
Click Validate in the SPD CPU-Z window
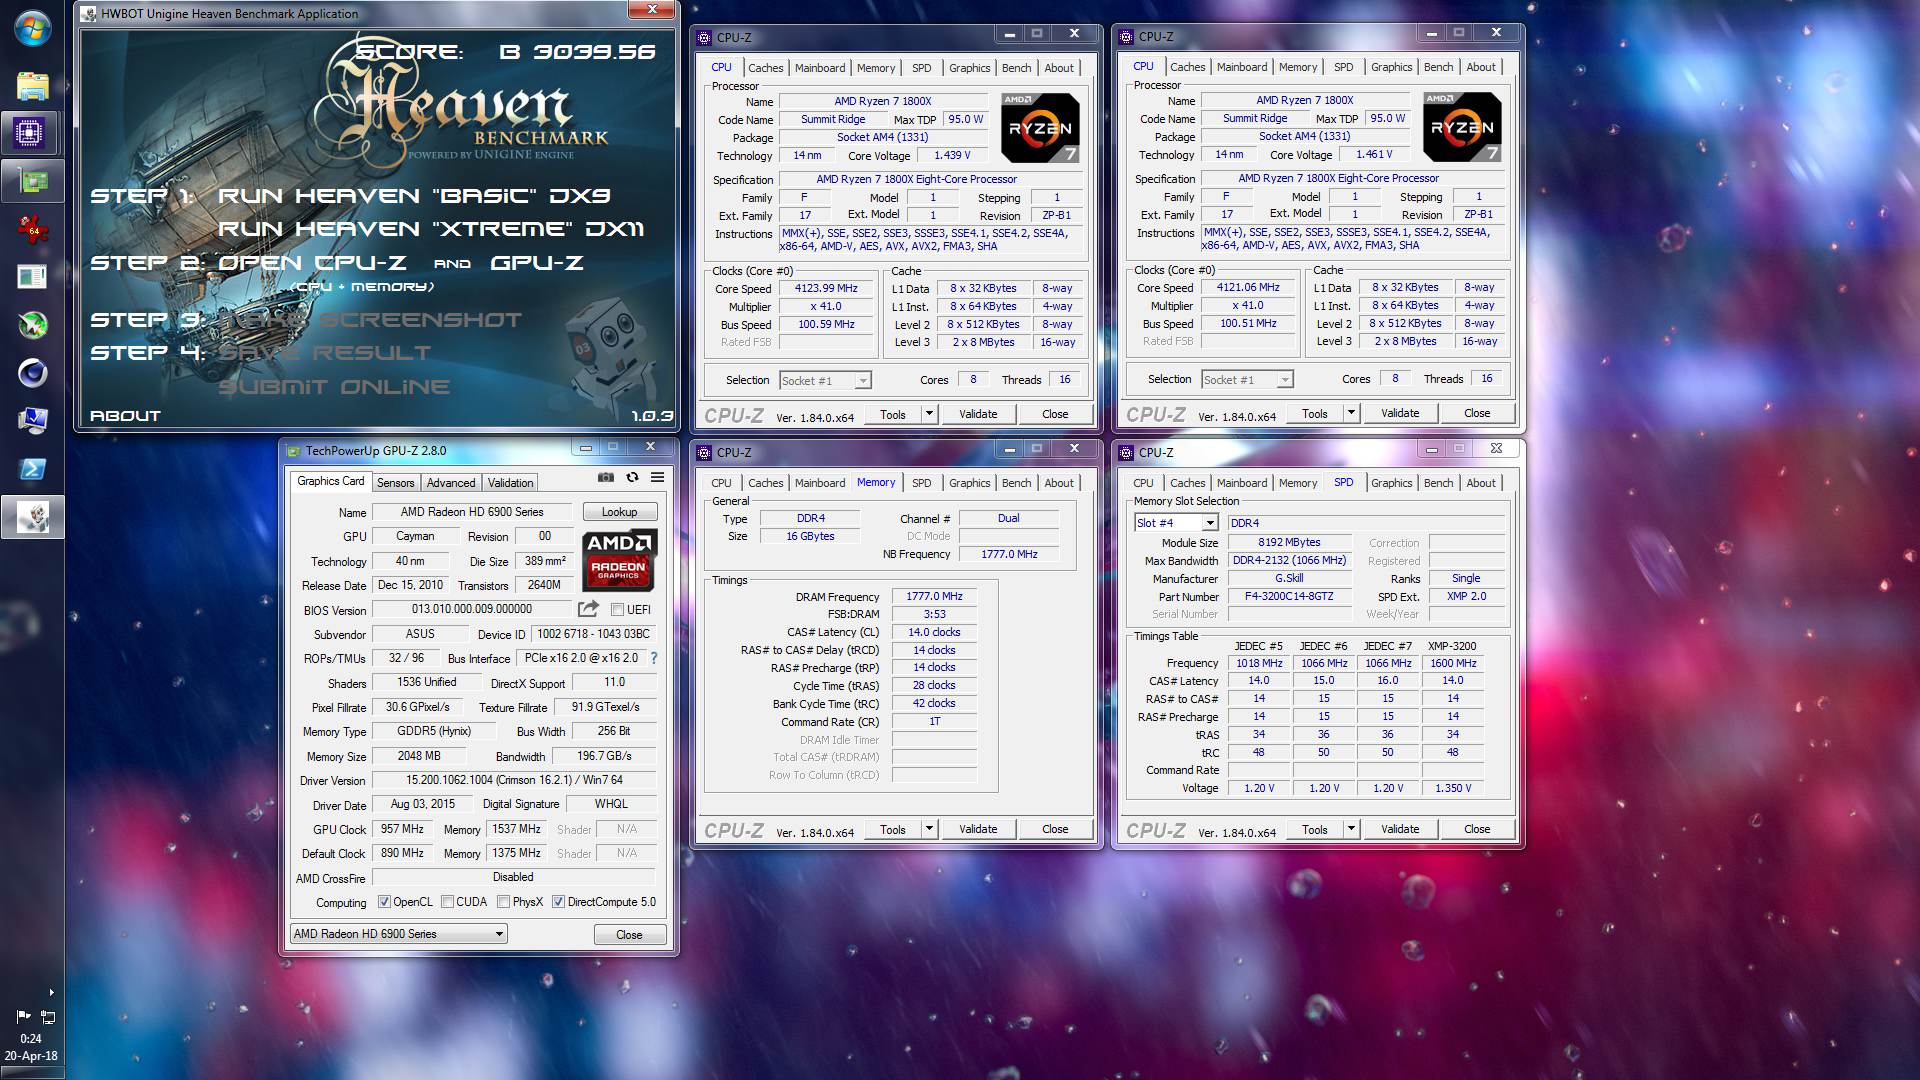click(x=1400, y=829)
